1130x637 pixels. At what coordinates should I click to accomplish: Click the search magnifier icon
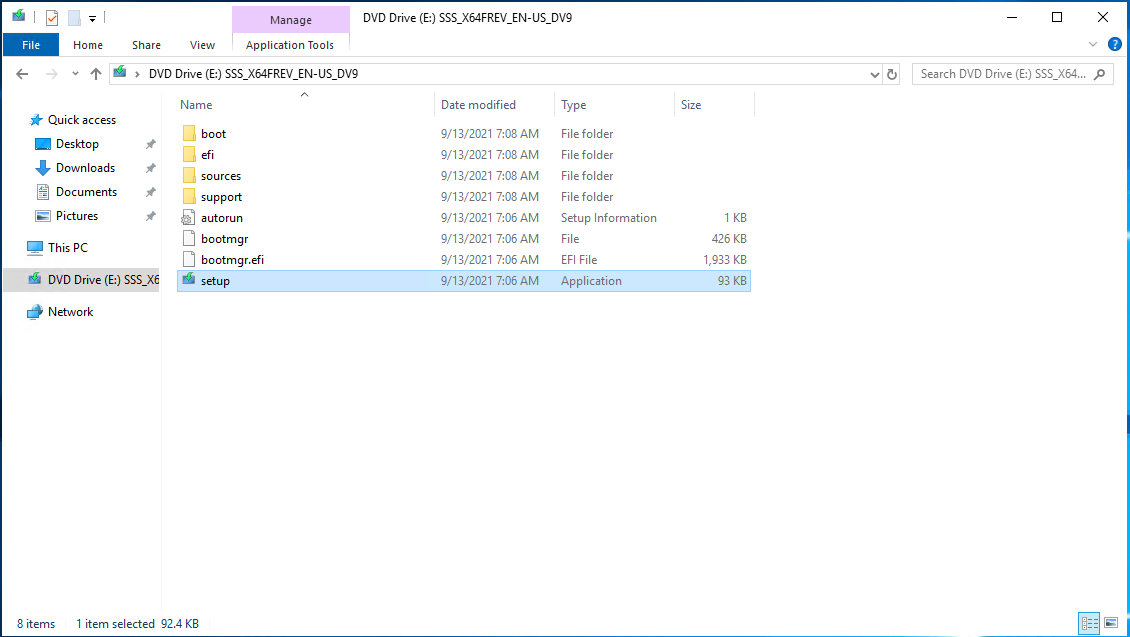pyautogui.click(x=1100, y=74)
